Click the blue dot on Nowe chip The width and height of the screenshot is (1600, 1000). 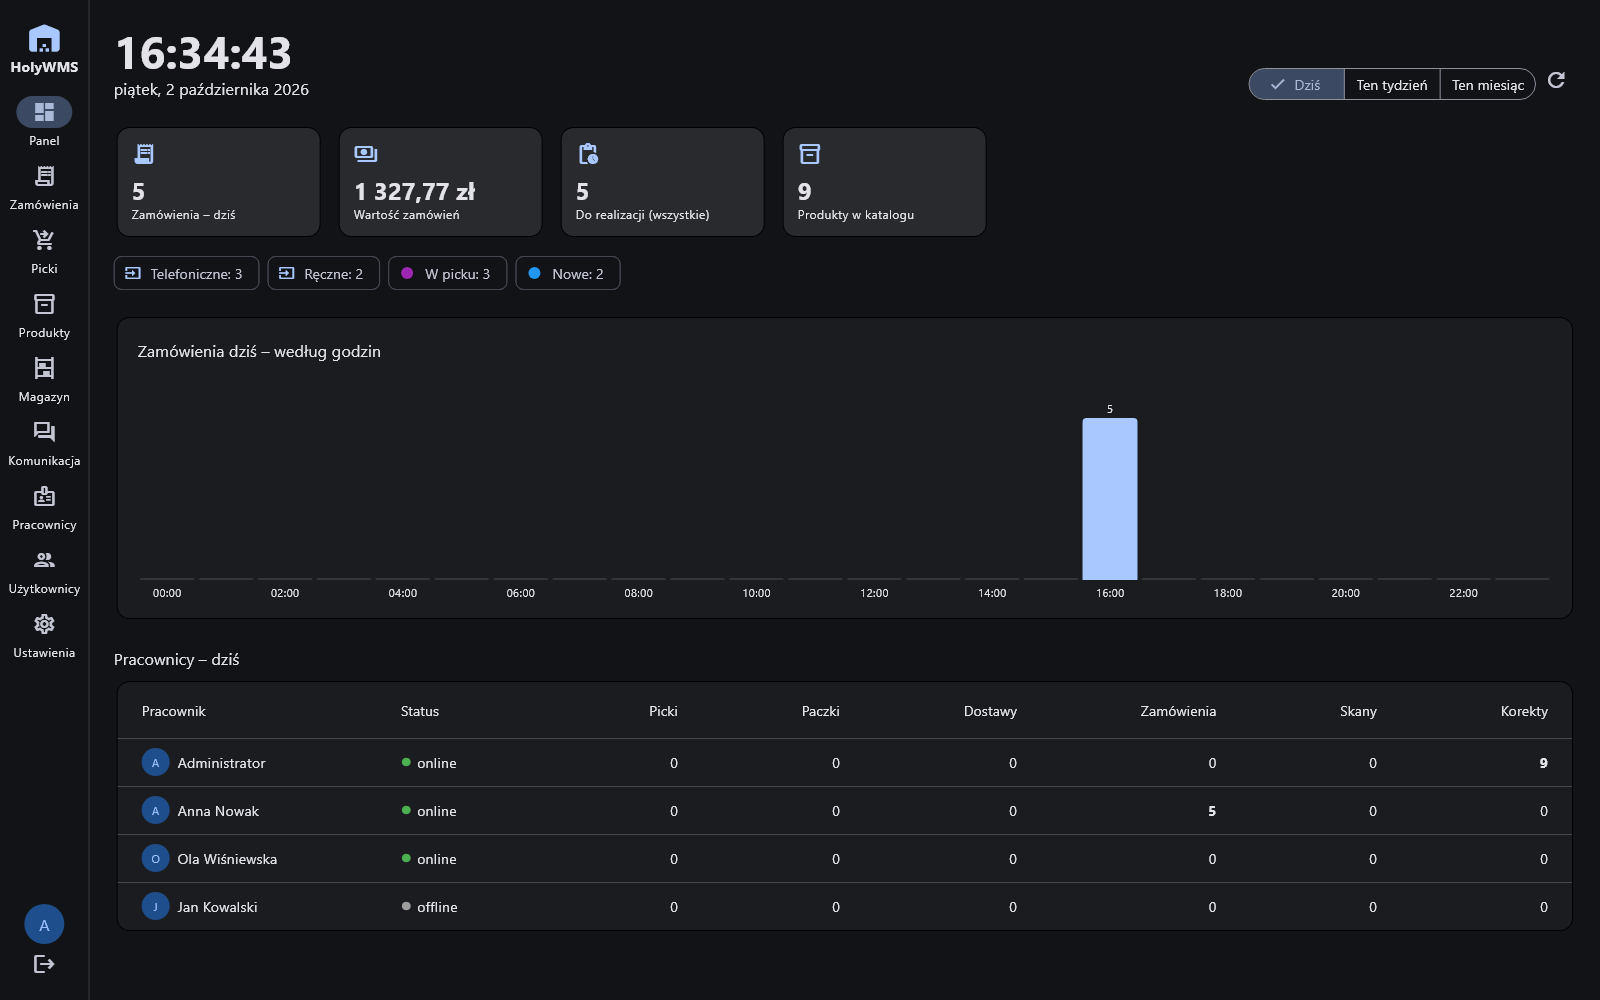point(534,273)
